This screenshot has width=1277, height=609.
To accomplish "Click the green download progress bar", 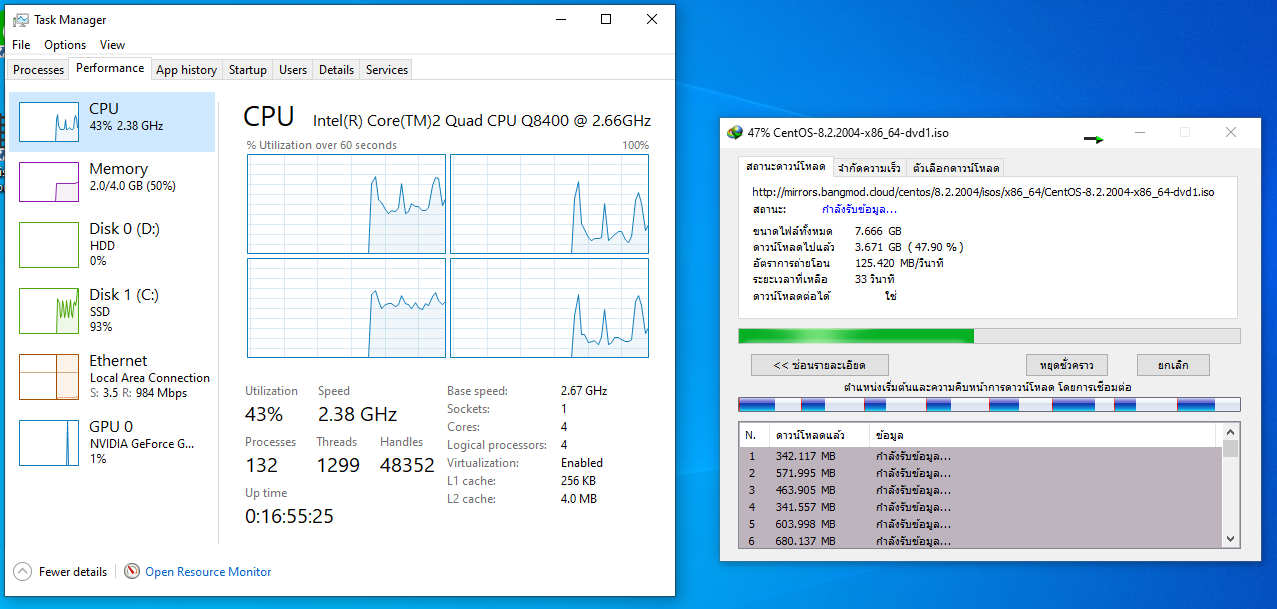I will 989,336.
